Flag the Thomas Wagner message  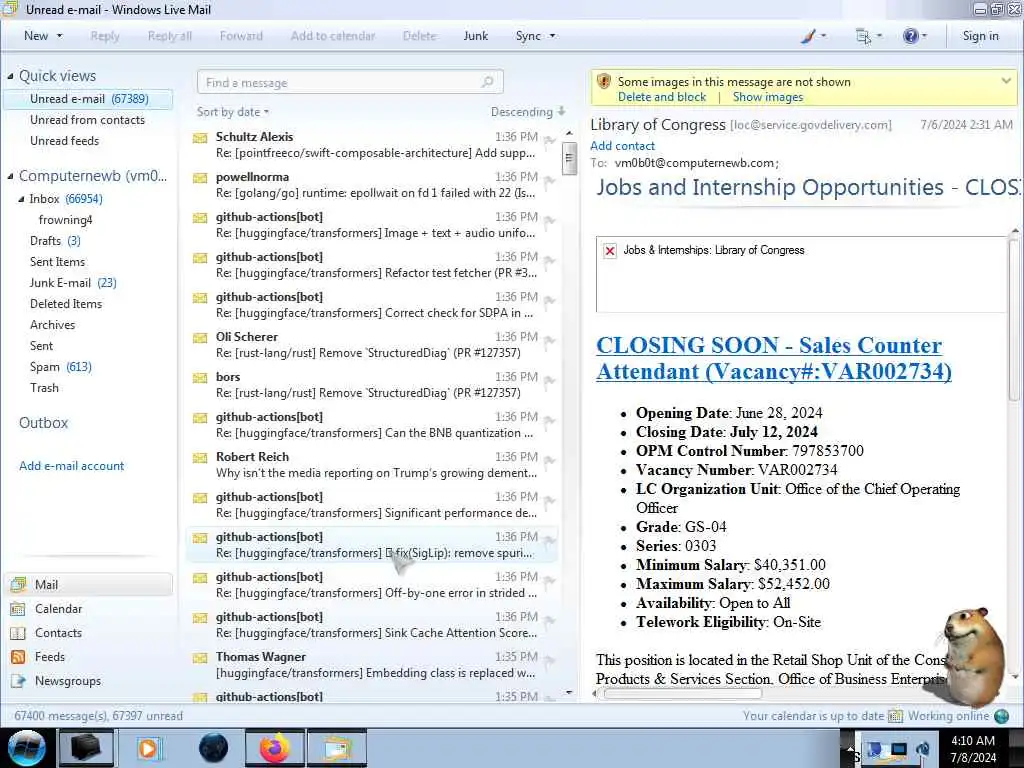[x=549, y=660]
